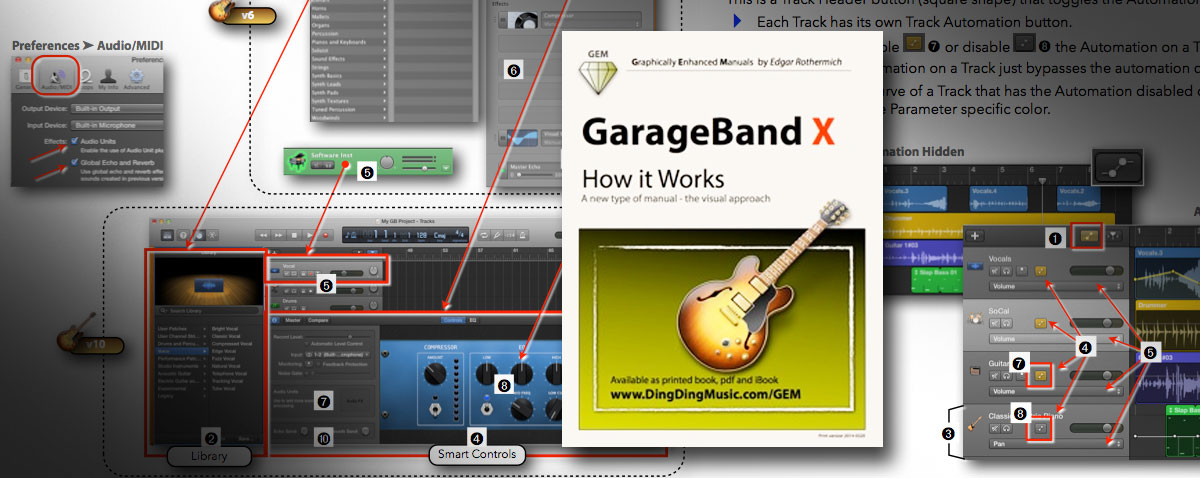The image size is (1200, 478).
Task: Toggle automation button on SoCal track
Action: [x=1040, y=324]
